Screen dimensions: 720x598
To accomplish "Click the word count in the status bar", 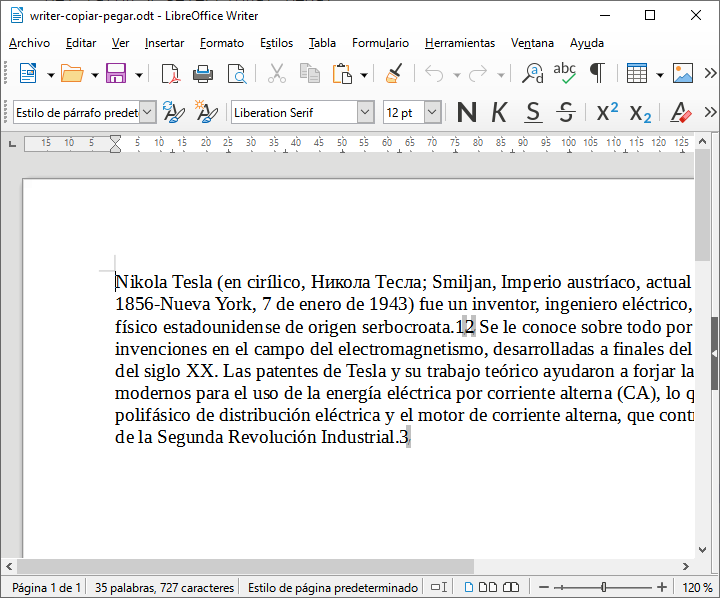I will pos(164,587).
